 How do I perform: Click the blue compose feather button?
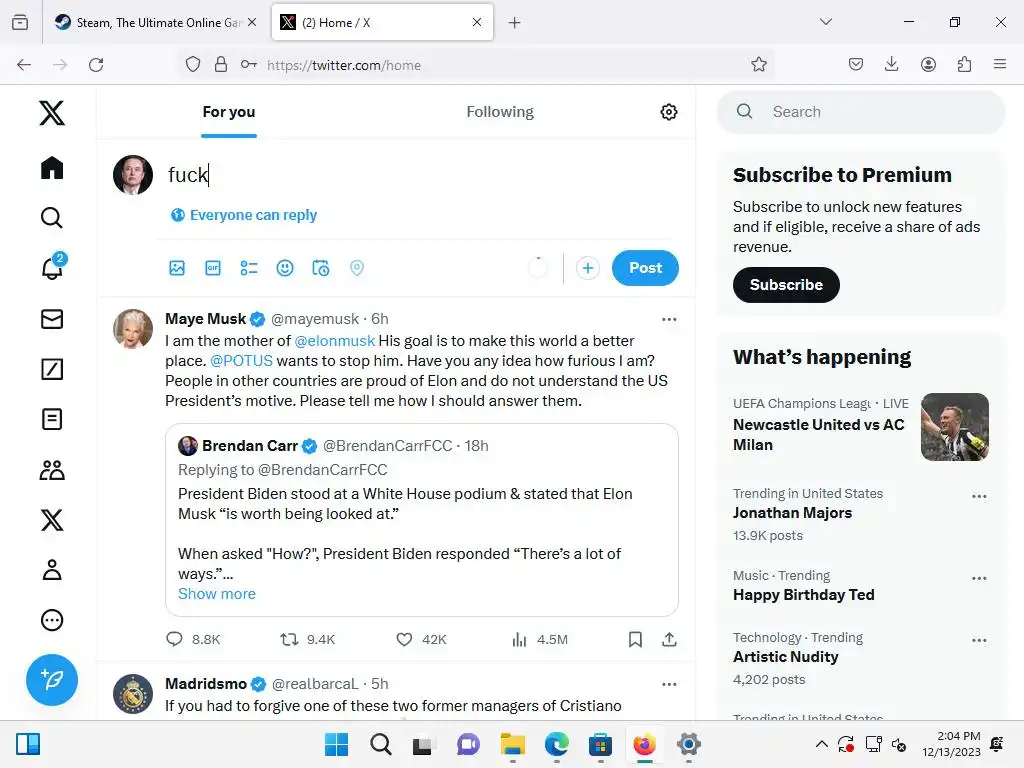coord(52,680)
